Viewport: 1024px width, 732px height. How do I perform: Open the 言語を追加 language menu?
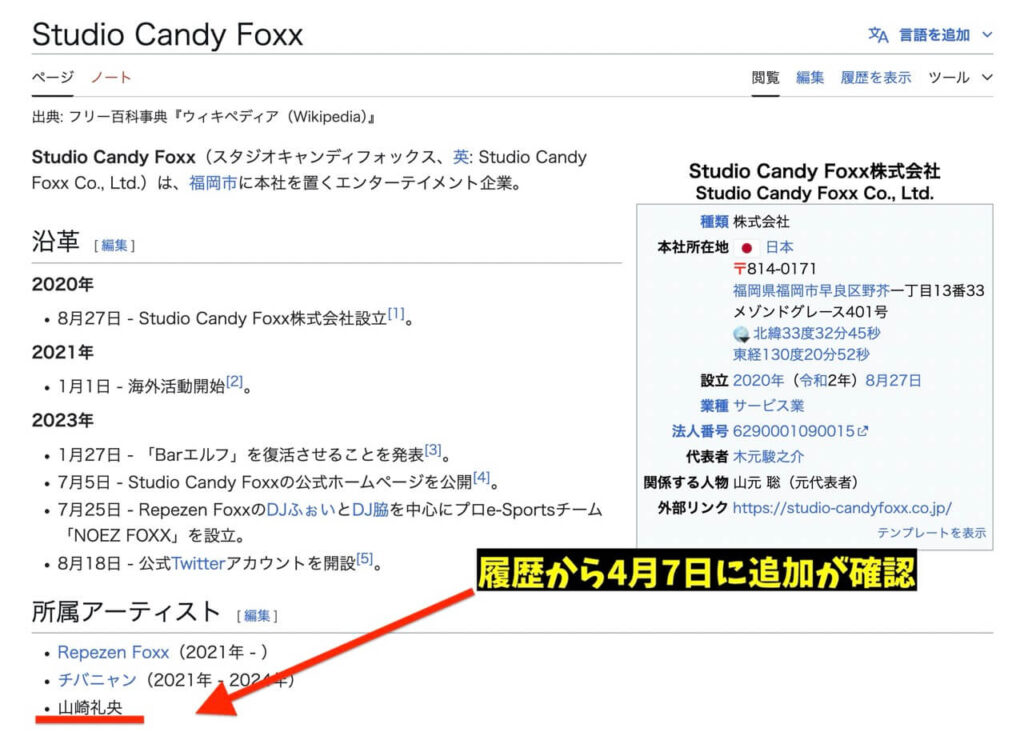point(935,35)
